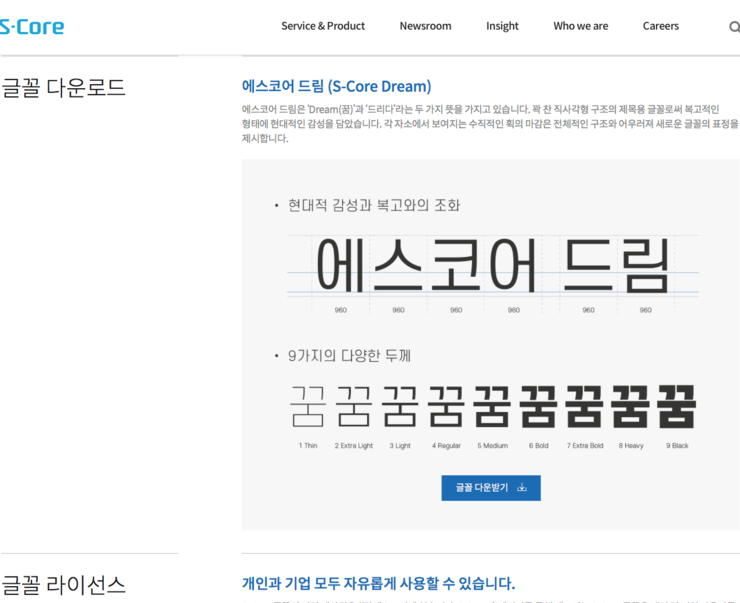This screenshot has height=603, width=740.
Task: Click the 1 Thin weight sample glyph
Action: [308, 406]
